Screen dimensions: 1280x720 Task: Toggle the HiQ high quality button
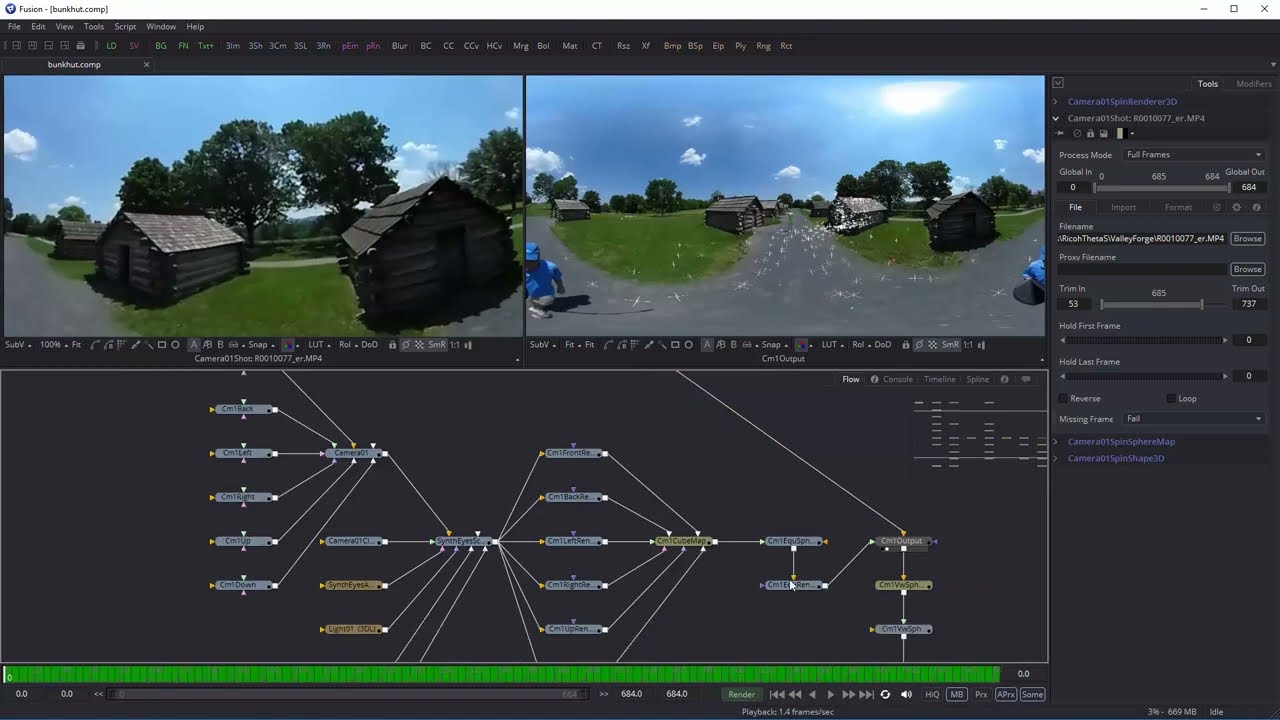932,694
